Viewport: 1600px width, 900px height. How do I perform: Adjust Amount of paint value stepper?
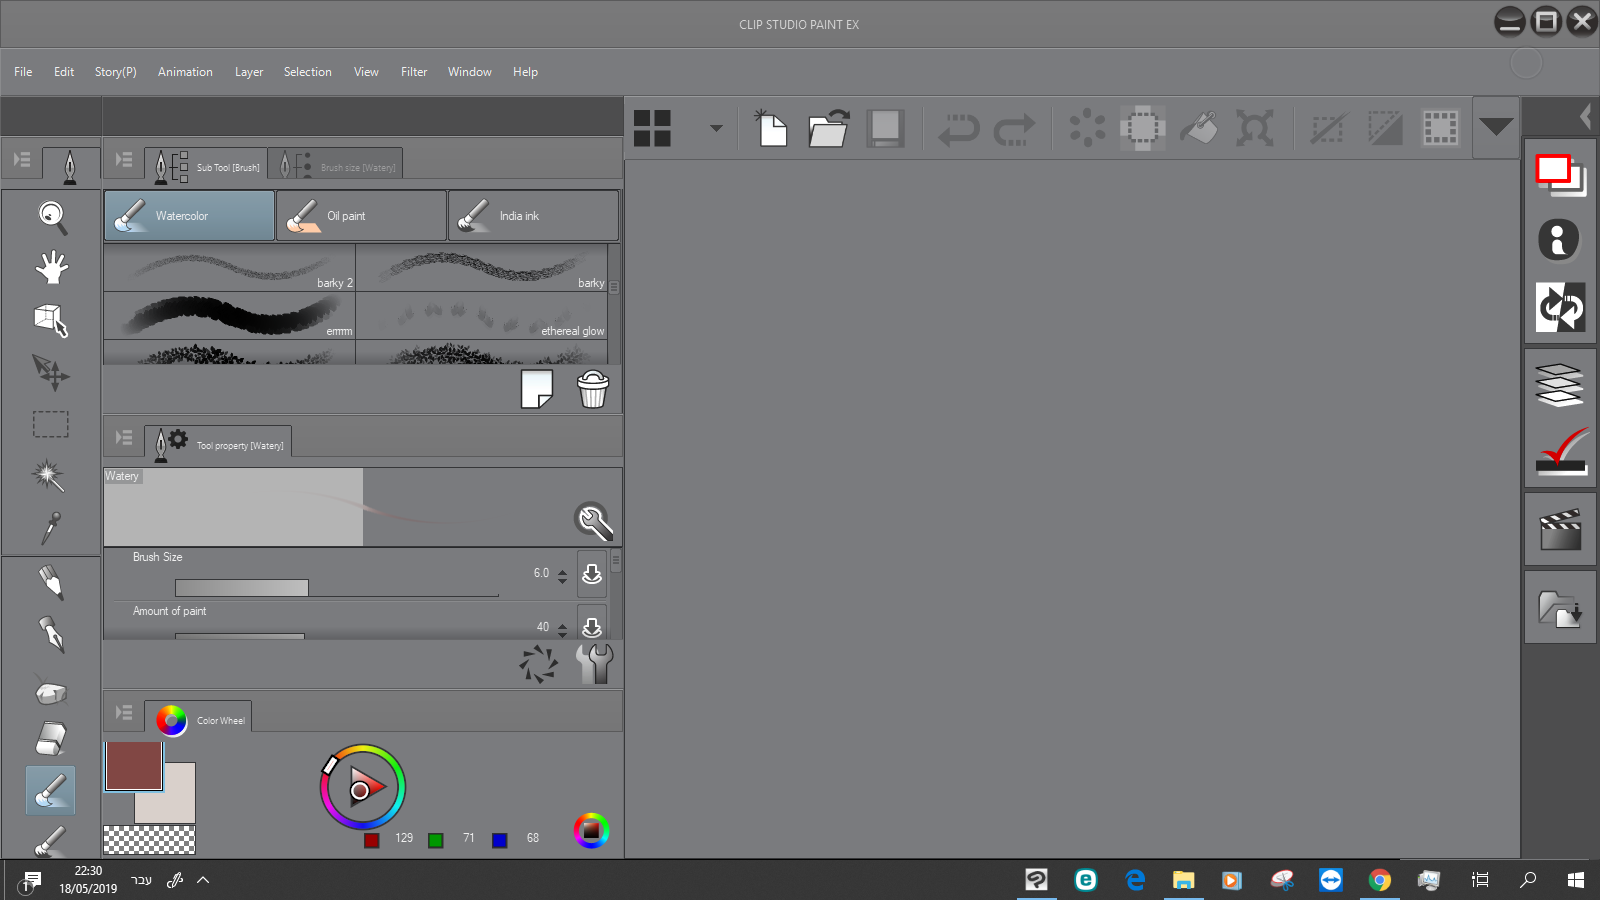click(562, 629)
